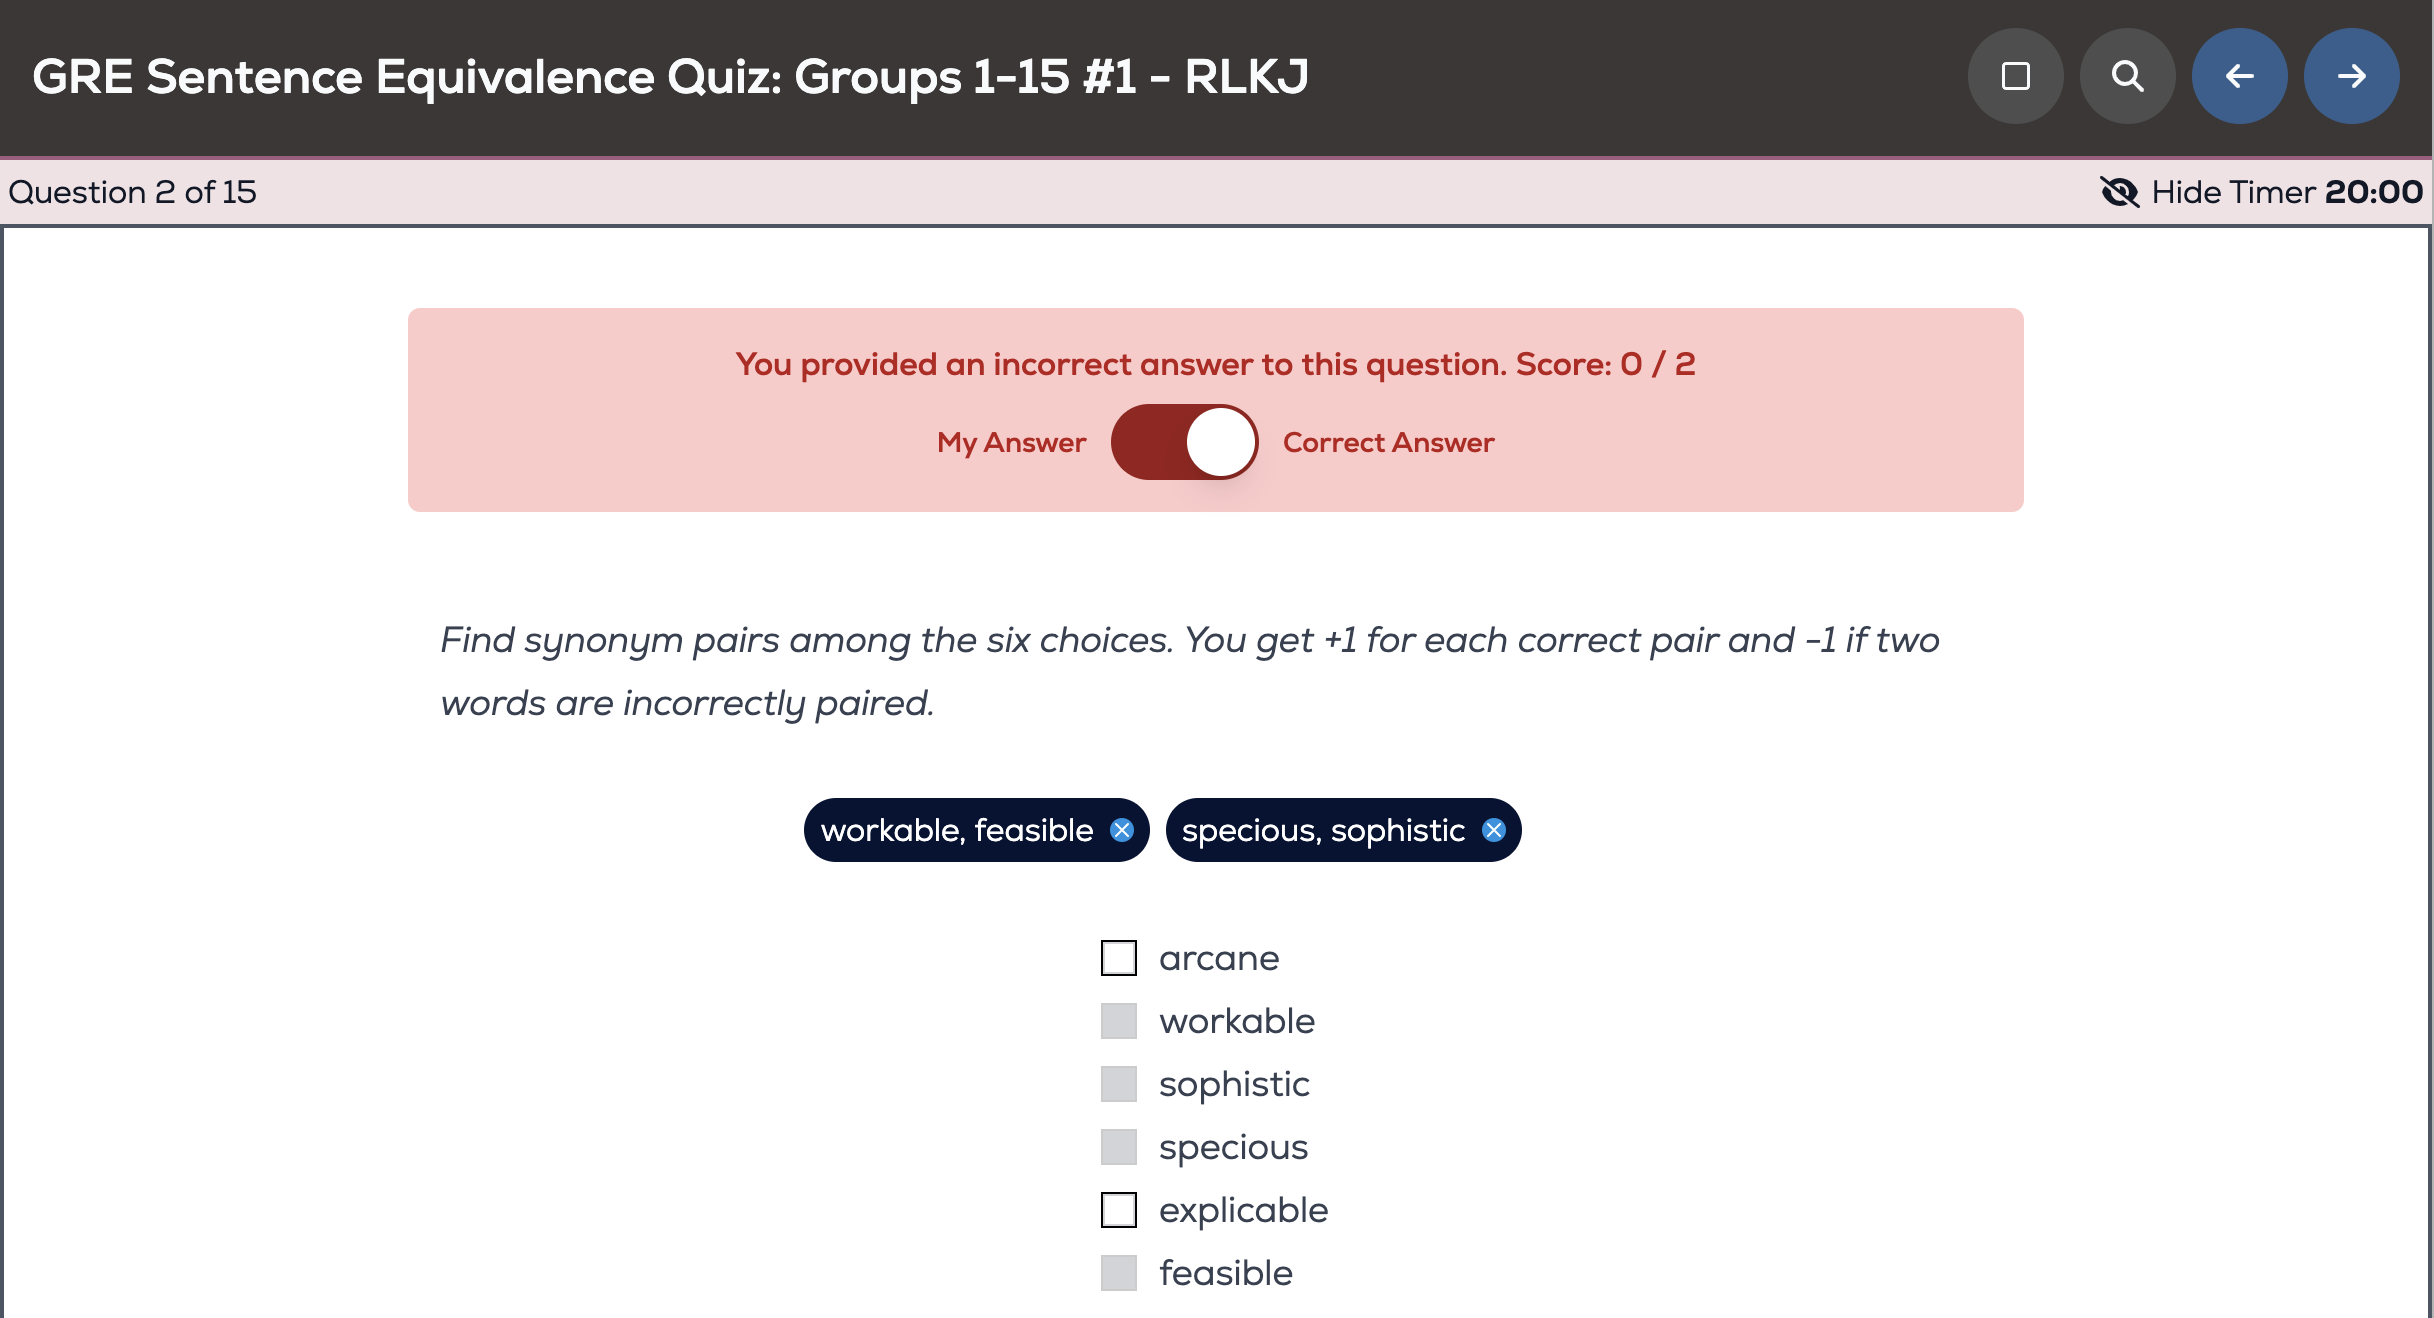Click the greyed "workable" checkbox
Viewport: 2434px width, 1318px height.
coord(1118,1021)
